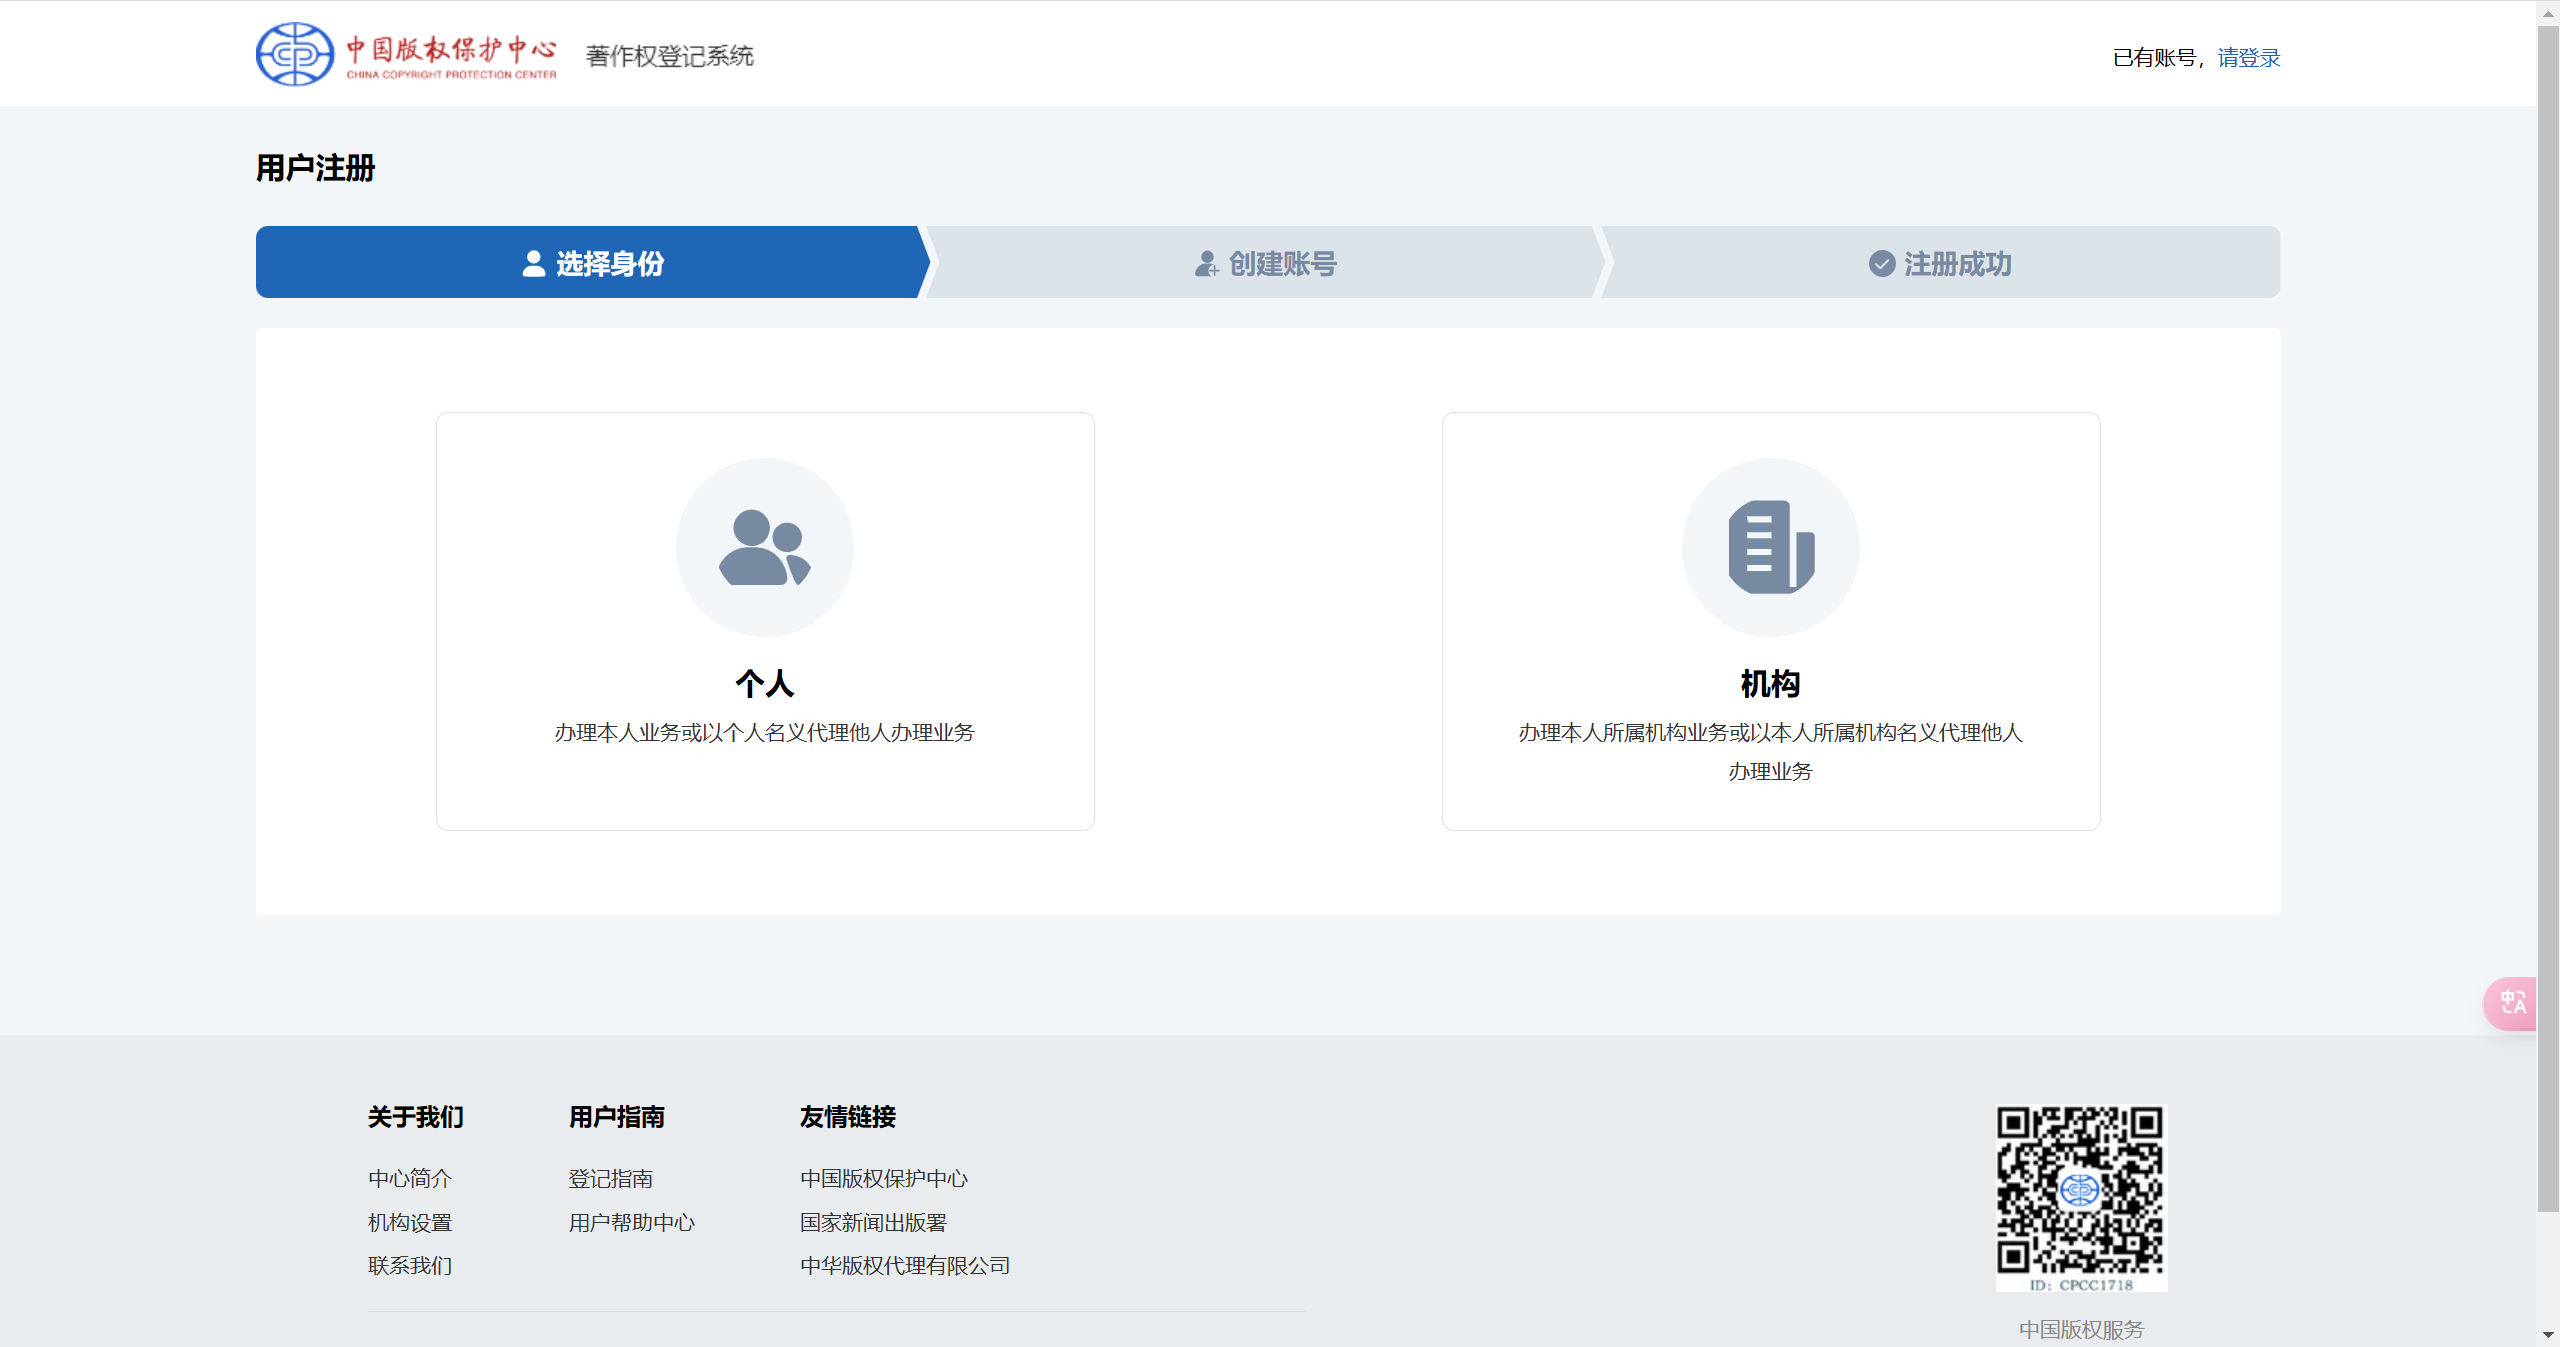Open the 中国版权保护中心 friendly link
2560x1347 pixels.
pyautogui.click(x=884, y=1179)
